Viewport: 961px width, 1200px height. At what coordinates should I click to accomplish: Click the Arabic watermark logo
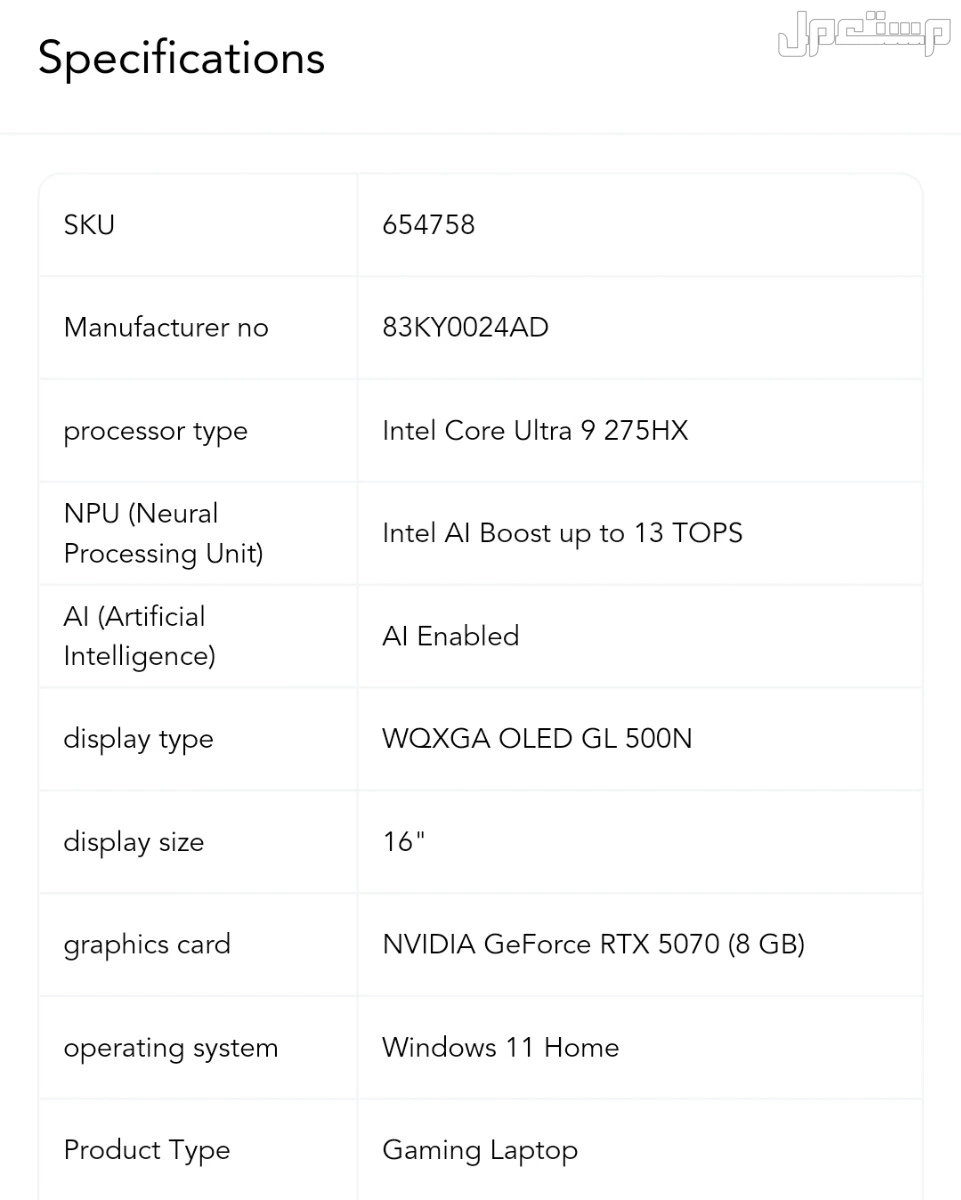tap(863, 34)
